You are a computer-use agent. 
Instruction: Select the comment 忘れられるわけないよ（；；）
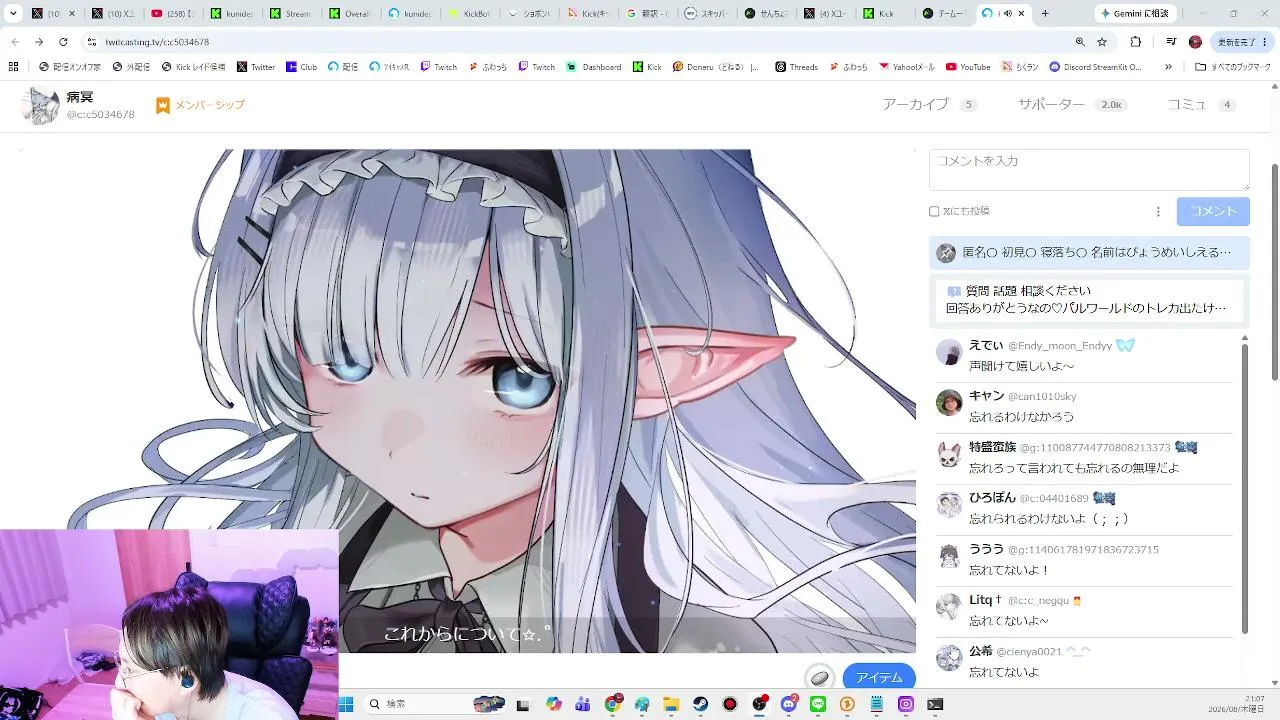[x=1049, y=519]
